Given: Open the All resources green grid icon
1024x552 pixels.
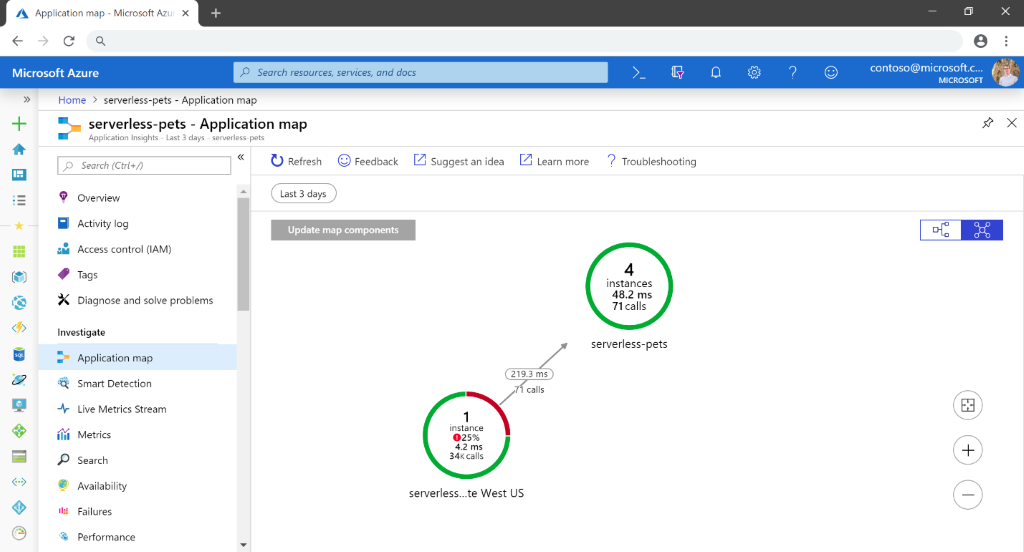Looking at the screenshot, I should coord(19,251).
